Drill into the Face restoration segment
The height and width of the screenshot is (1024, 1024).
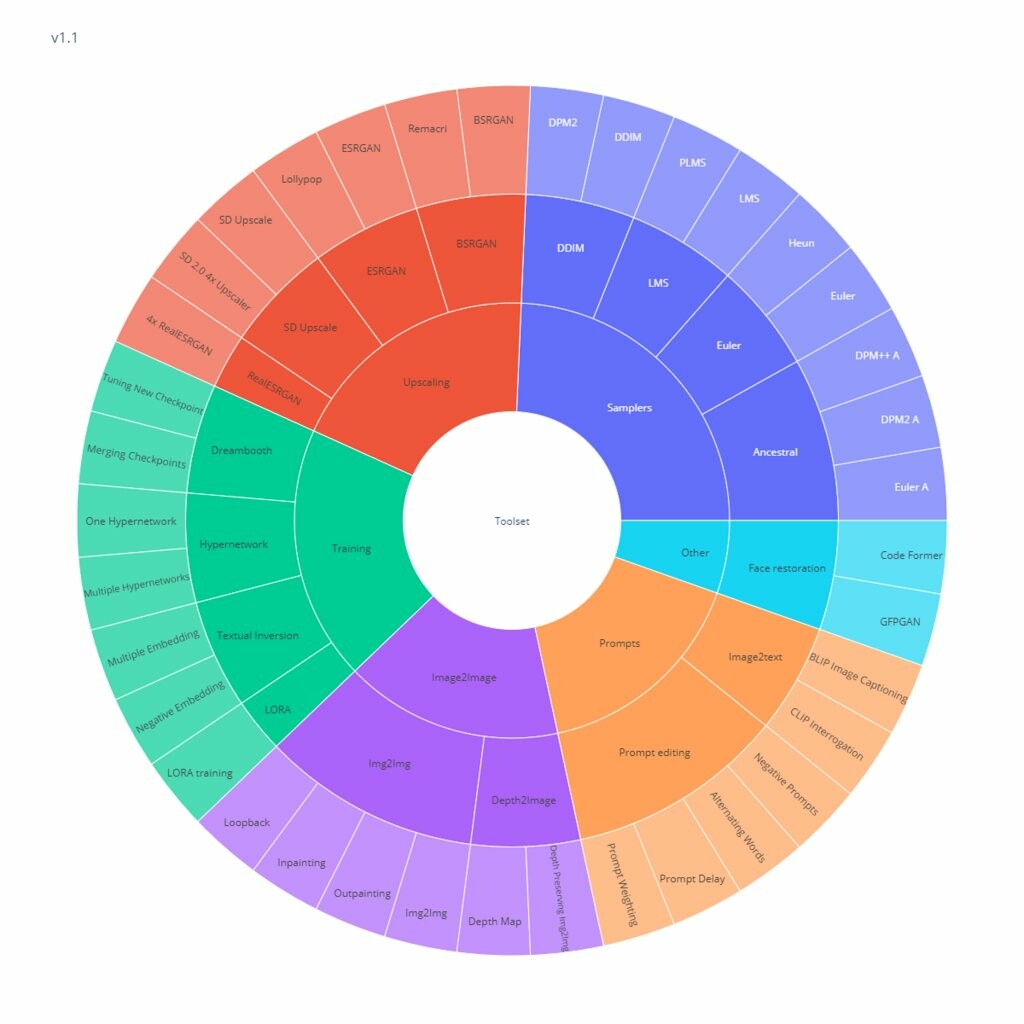click(x=787, y=568)
